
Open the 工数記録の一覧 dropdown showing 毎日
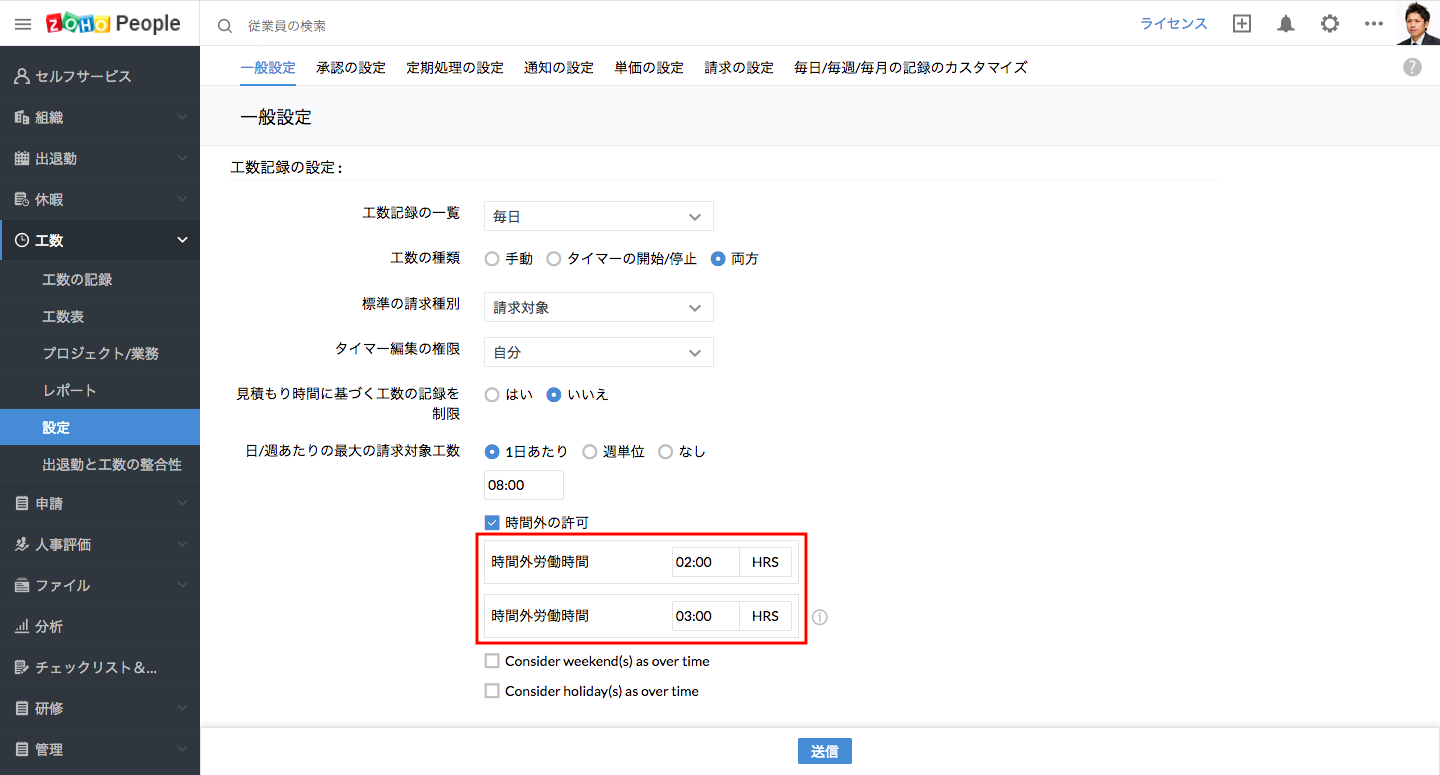point(598,216)
